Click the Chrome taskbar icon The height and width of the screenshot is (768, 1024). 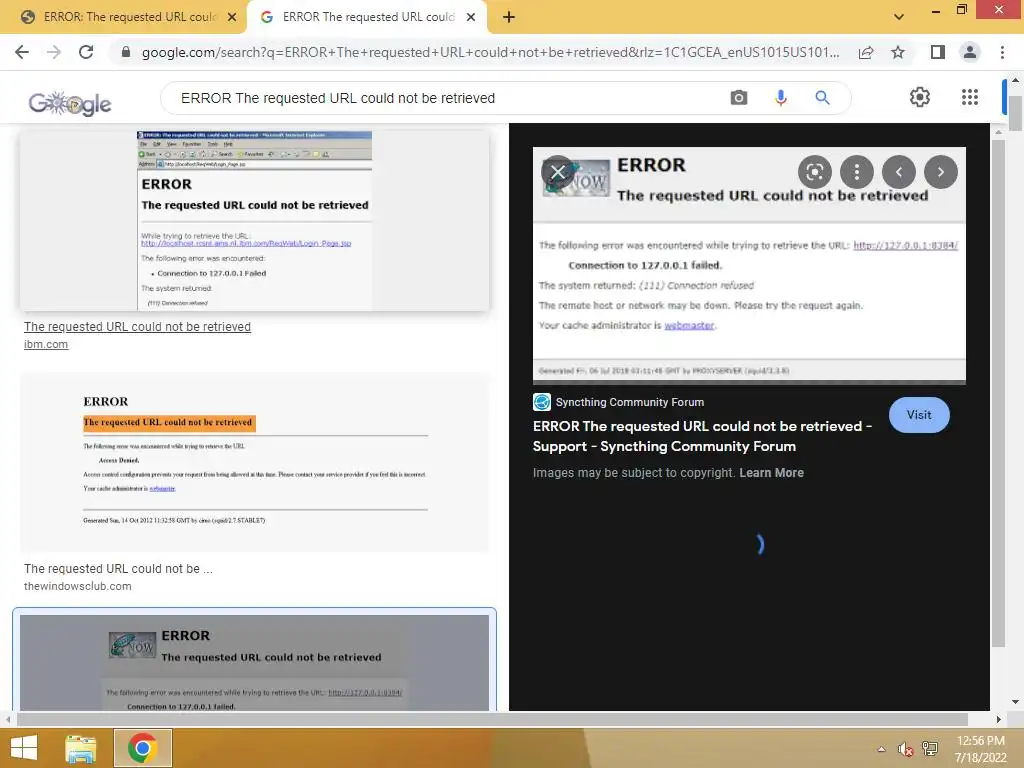pyautogui.click(x=142, y=748)
